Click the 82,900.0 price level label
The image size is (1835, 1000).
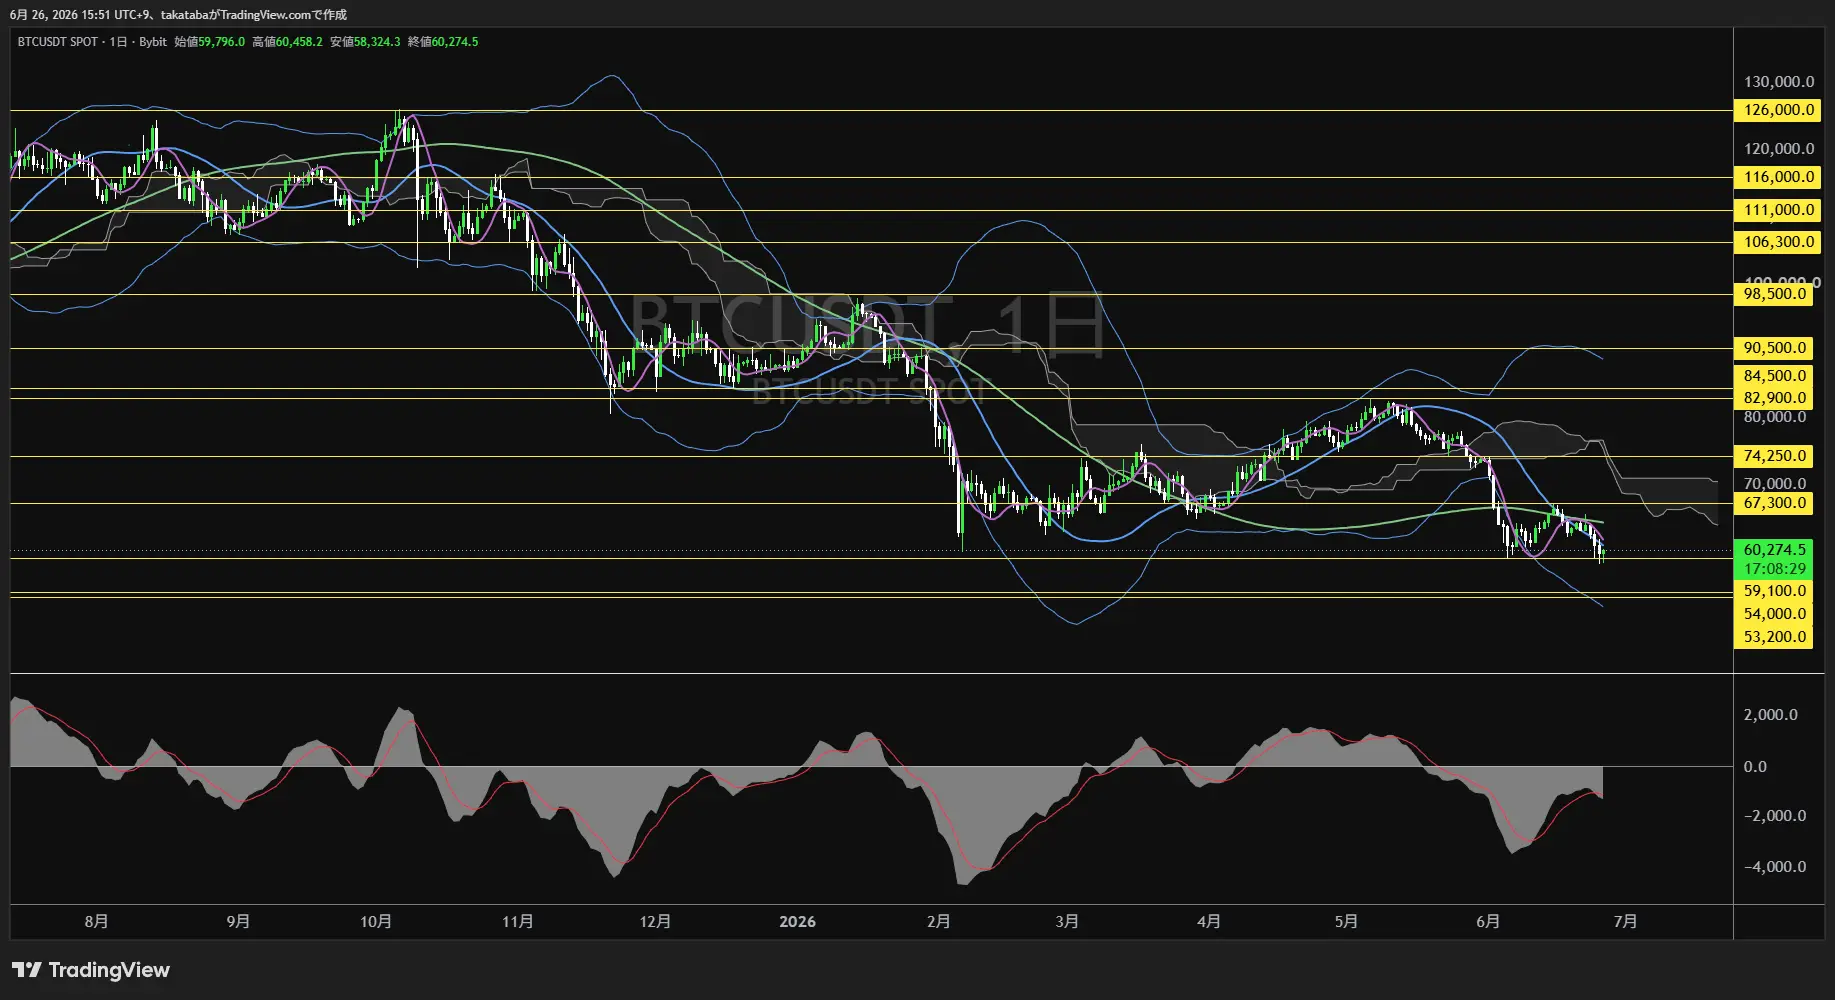pos(1773,398)
